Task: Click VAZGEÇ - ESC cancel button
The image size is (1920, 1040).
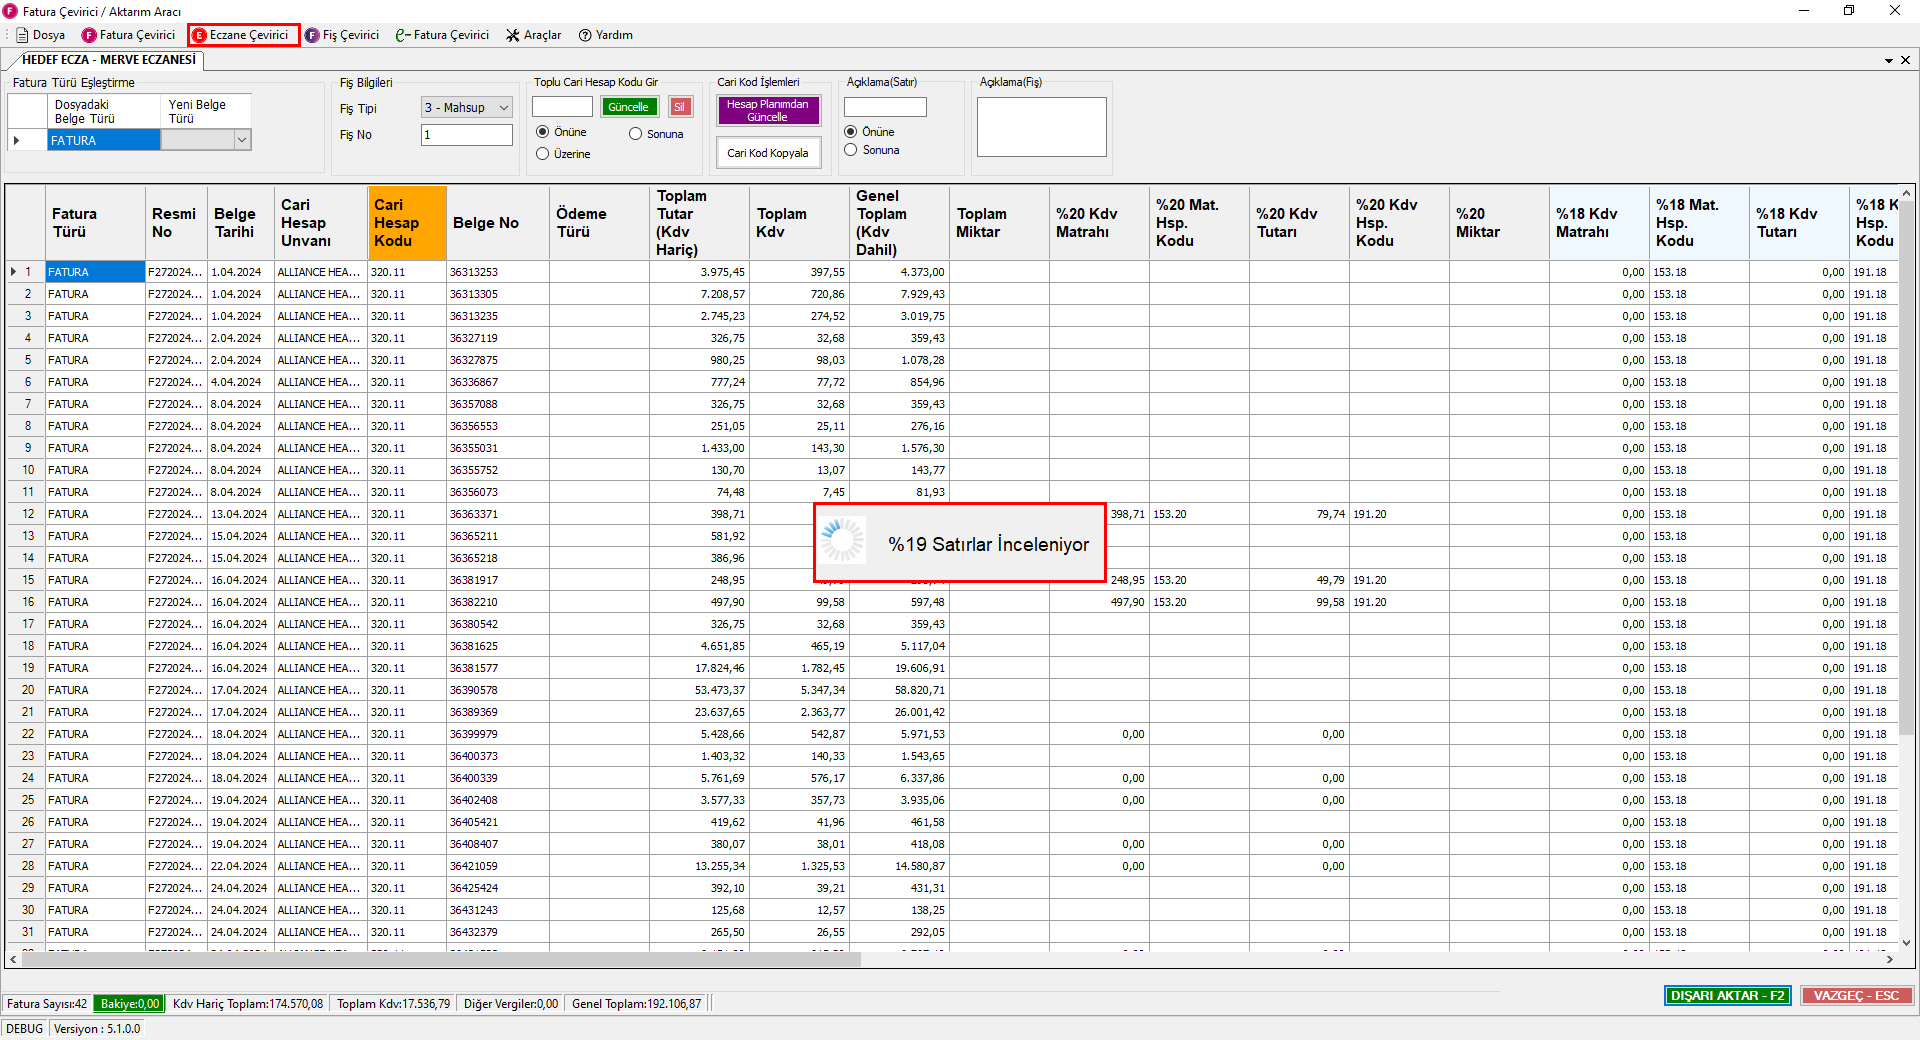Action: click(x=1856, y=996)
